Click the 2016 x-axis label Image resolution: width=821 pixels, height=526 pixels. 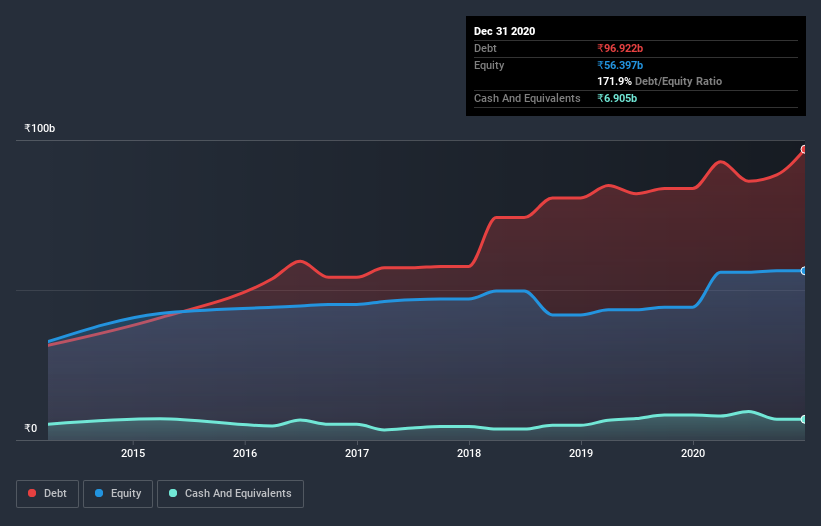pos(245,453)
